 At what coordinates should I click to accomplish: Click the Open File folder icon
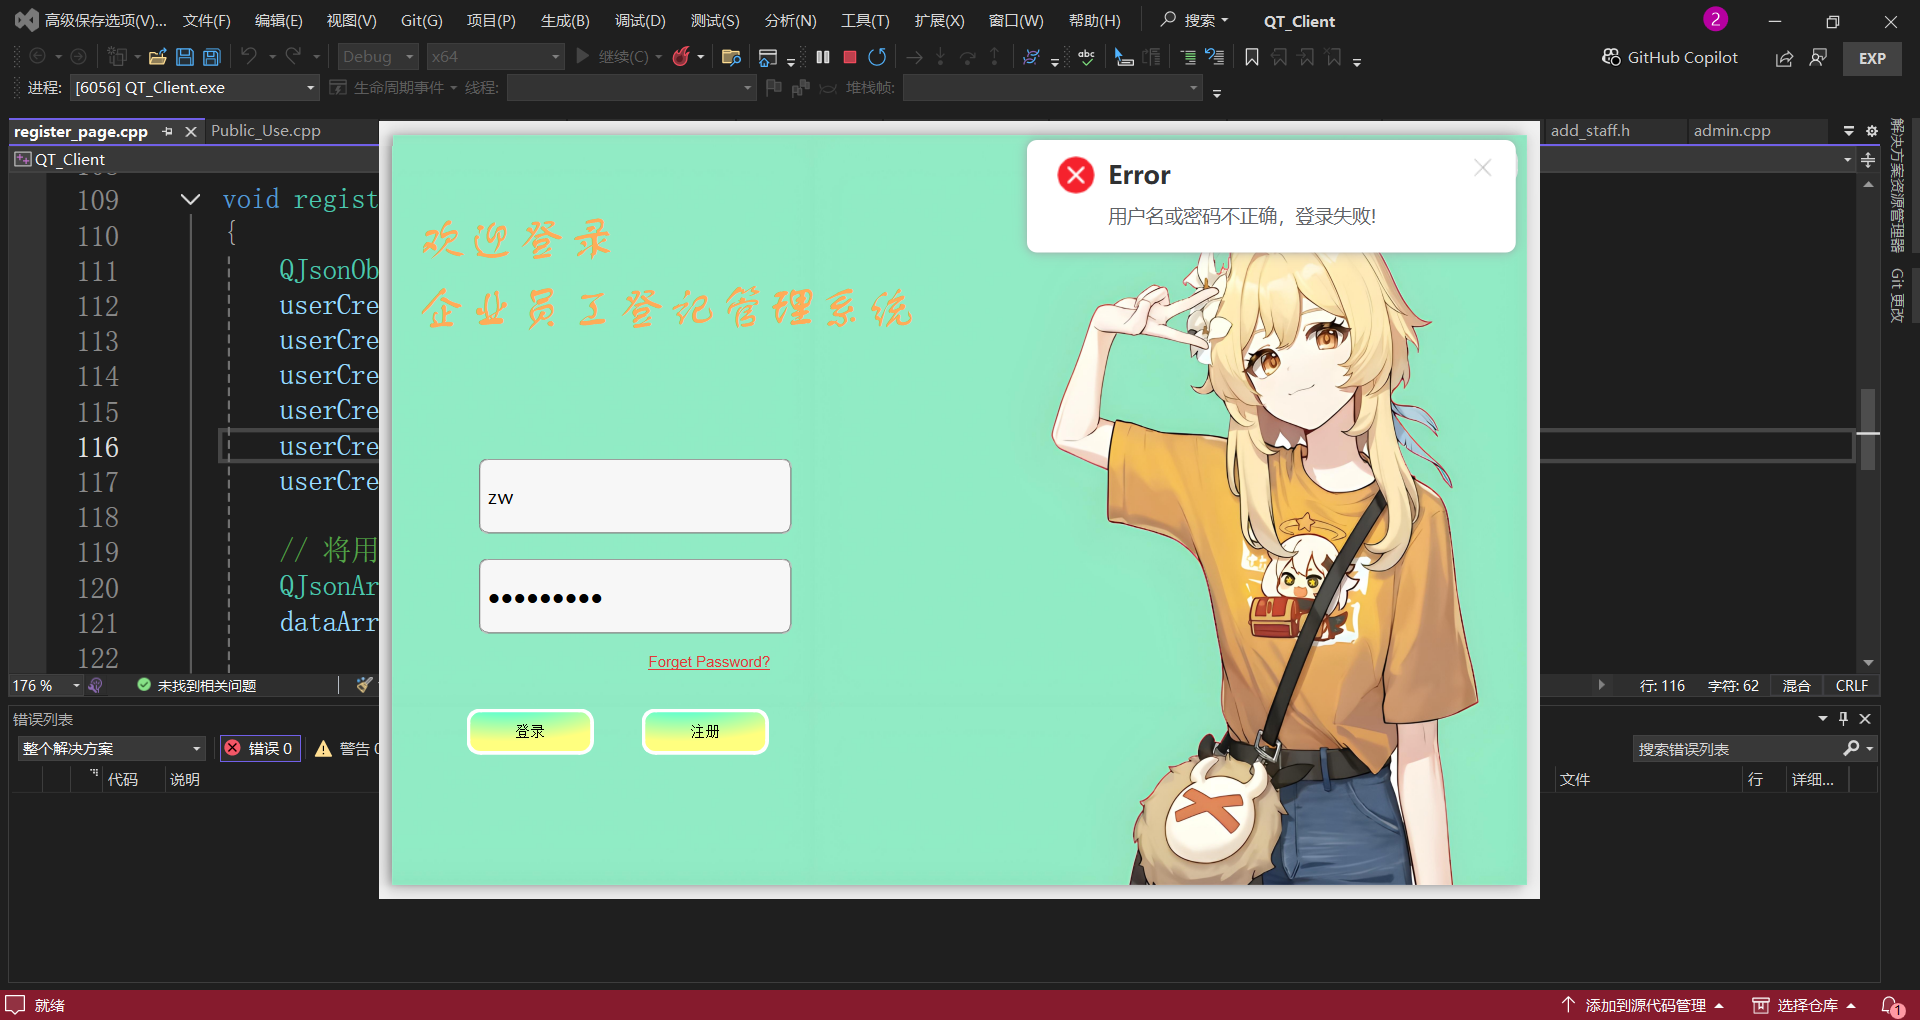coord(157,57)
